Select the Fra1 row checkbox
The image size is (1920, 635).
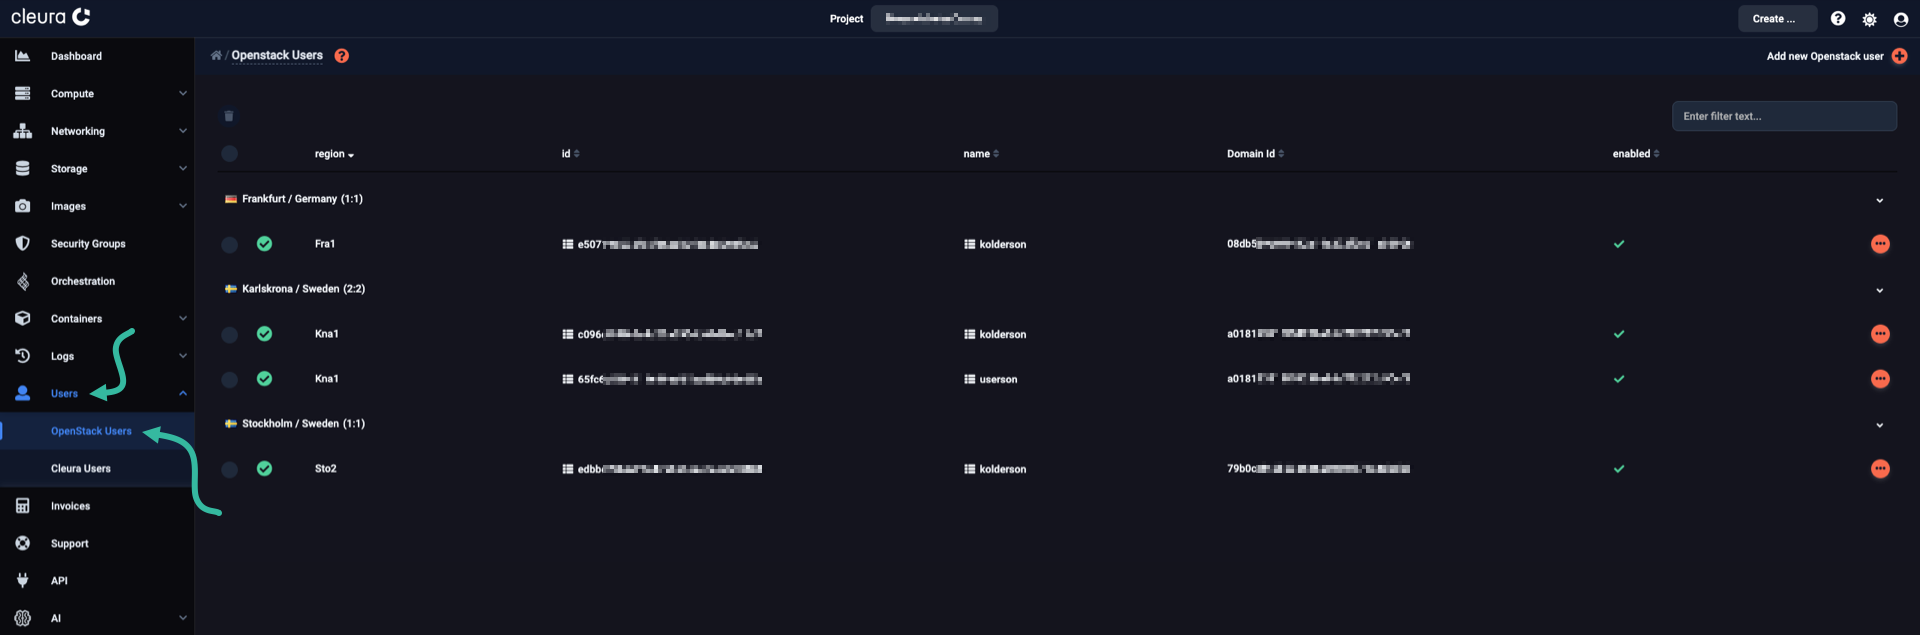click(x=229, y=244)
